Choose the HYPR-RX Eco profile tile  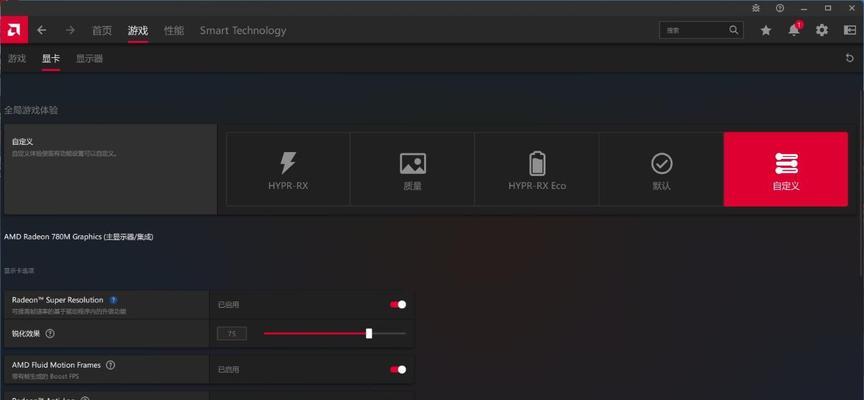(x=537, y=169)
